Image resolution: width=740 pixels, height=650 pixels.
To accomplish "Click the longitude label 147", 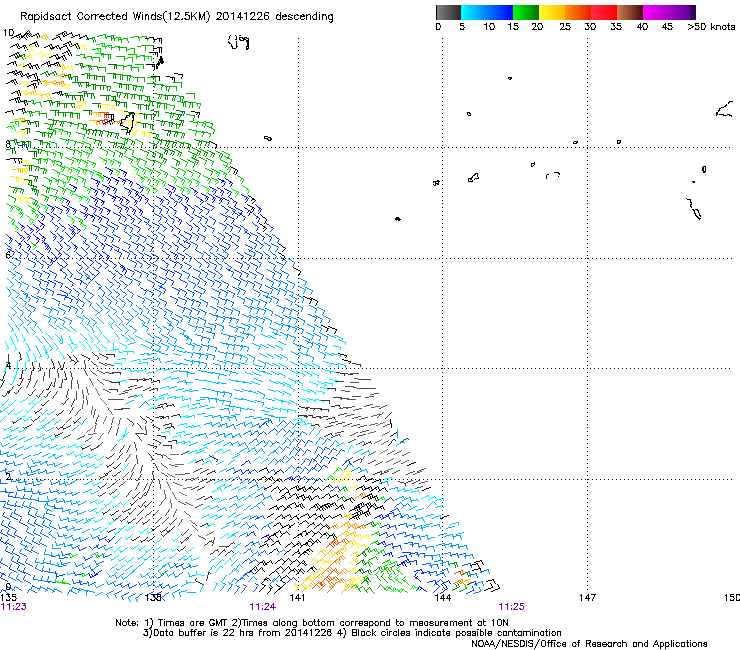I will tap(587, 598).
